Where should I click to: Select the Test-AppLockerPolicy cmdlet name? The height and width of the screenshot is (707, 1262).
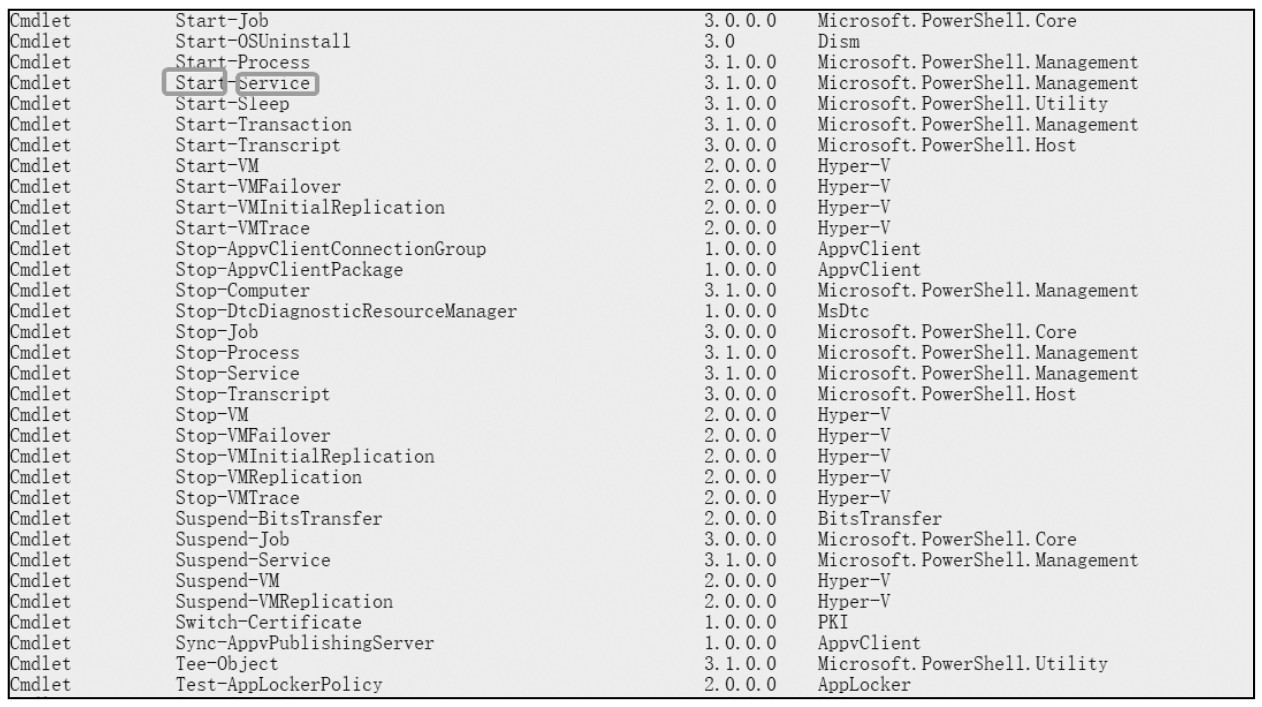point(278,685)
